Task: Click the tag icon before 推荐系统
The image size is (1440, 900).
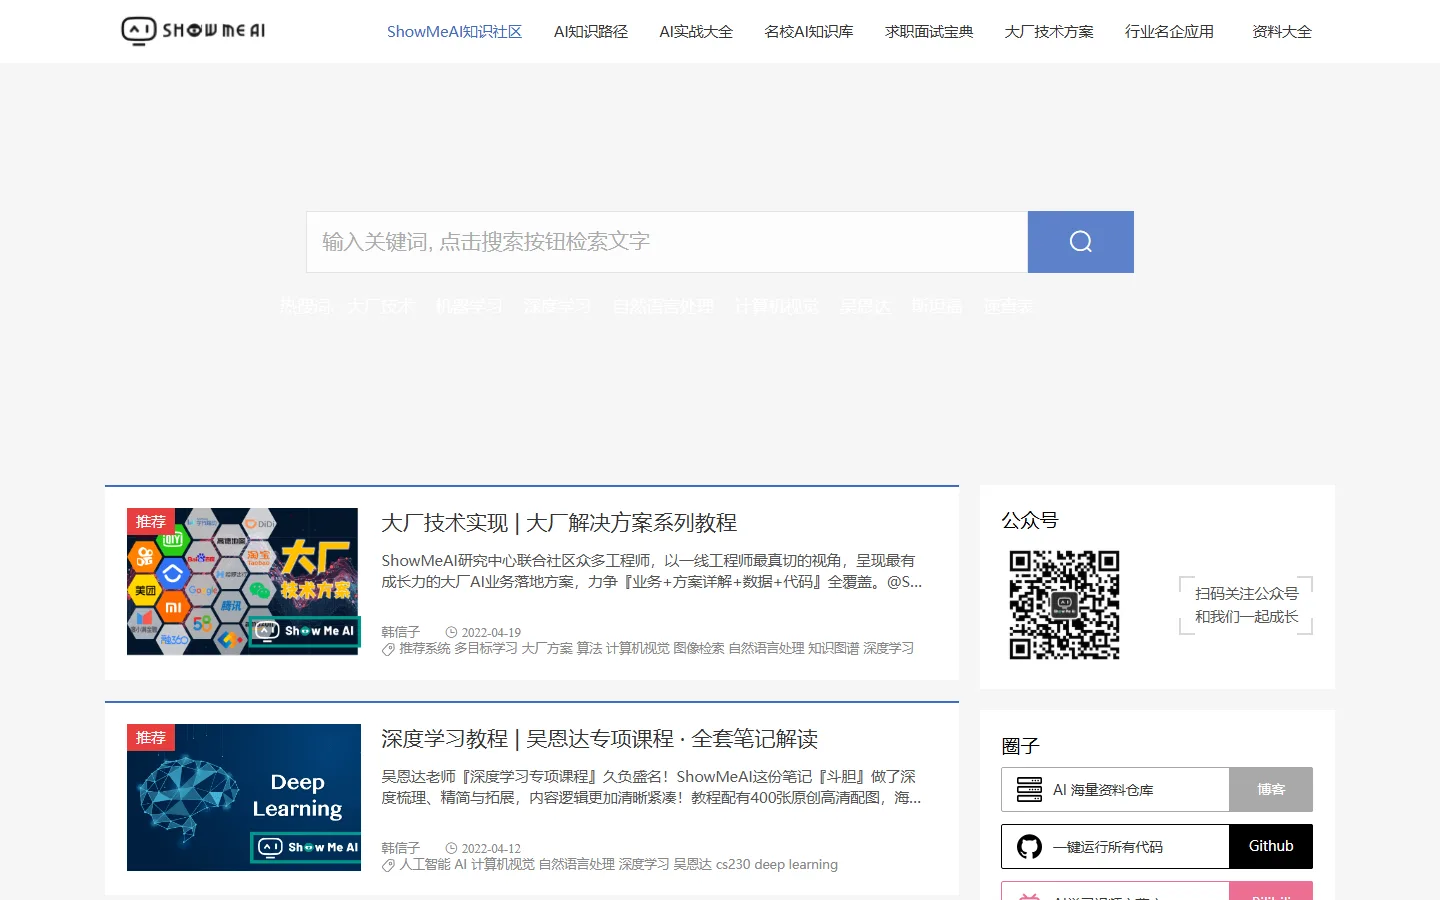Action: pyautogui.click(x=388, y=649)
